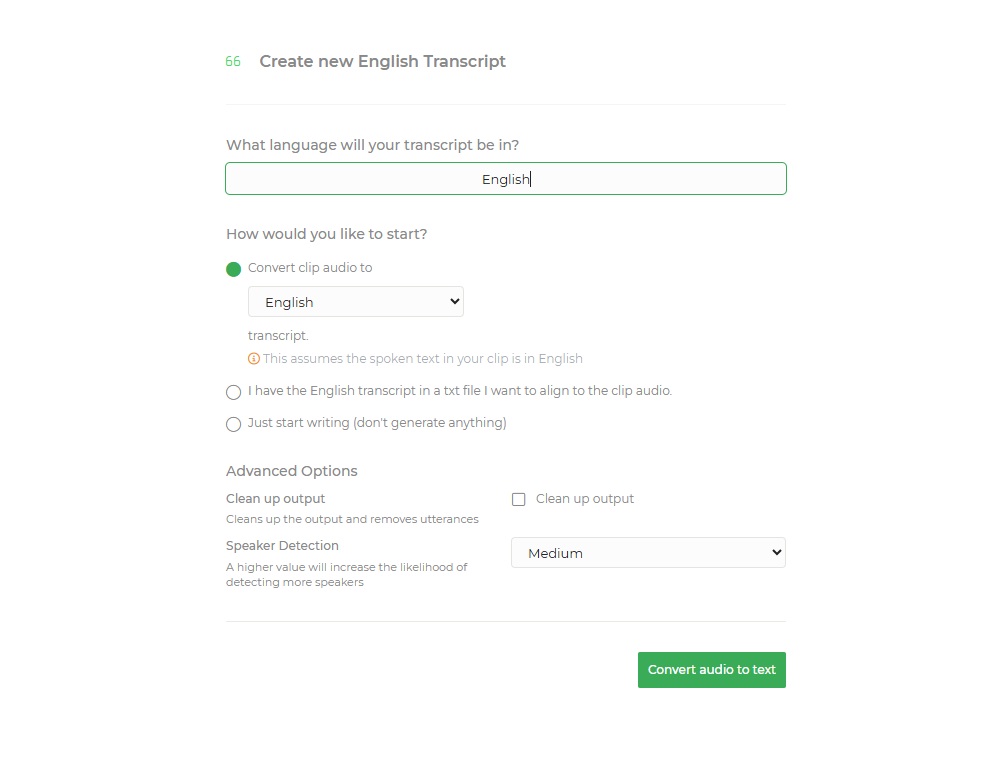The image size is (1002, 771).
Task: Select the Convert clip audio to radio button
Action: pos(233,268)
